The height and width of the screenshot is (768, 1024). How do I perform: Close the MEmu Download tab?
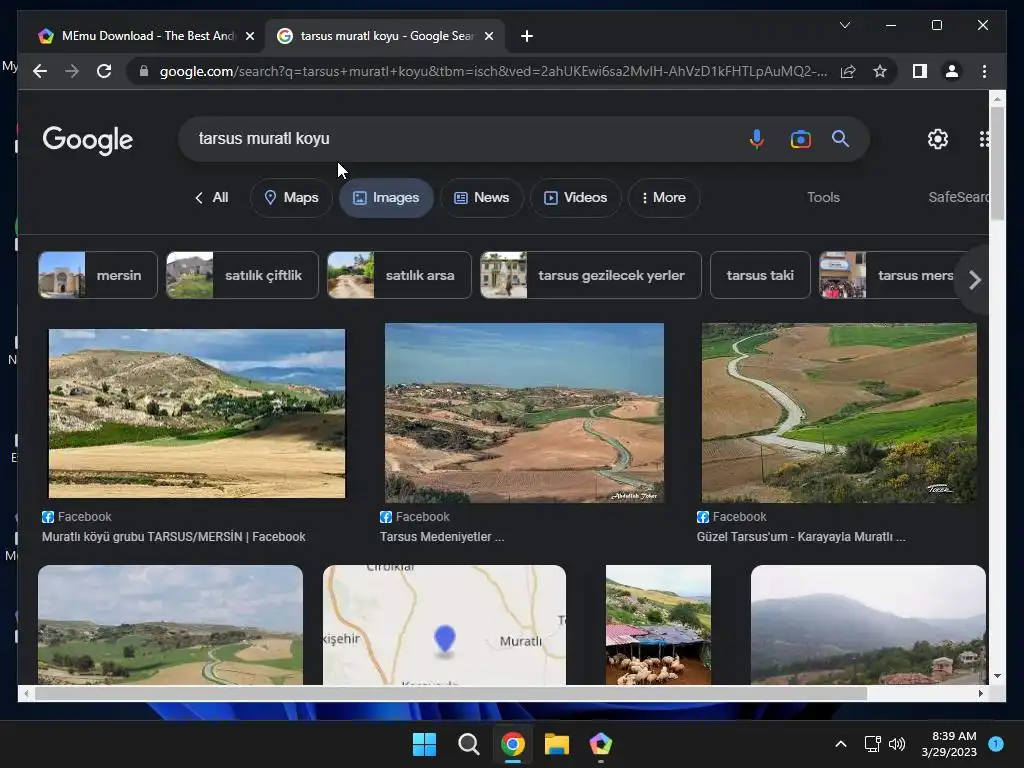(x=249, y=36)
